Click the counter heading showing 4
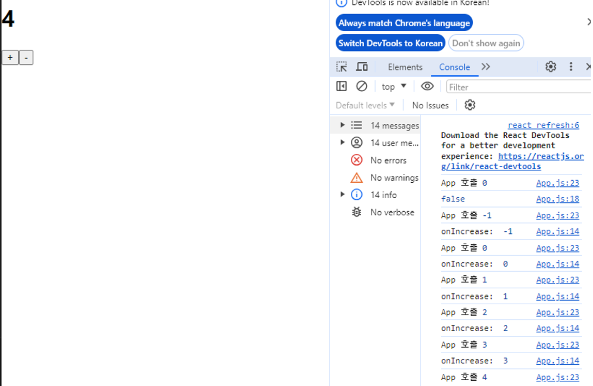The width and height of the screenshot is (593, 386). (x=8, y=19)
